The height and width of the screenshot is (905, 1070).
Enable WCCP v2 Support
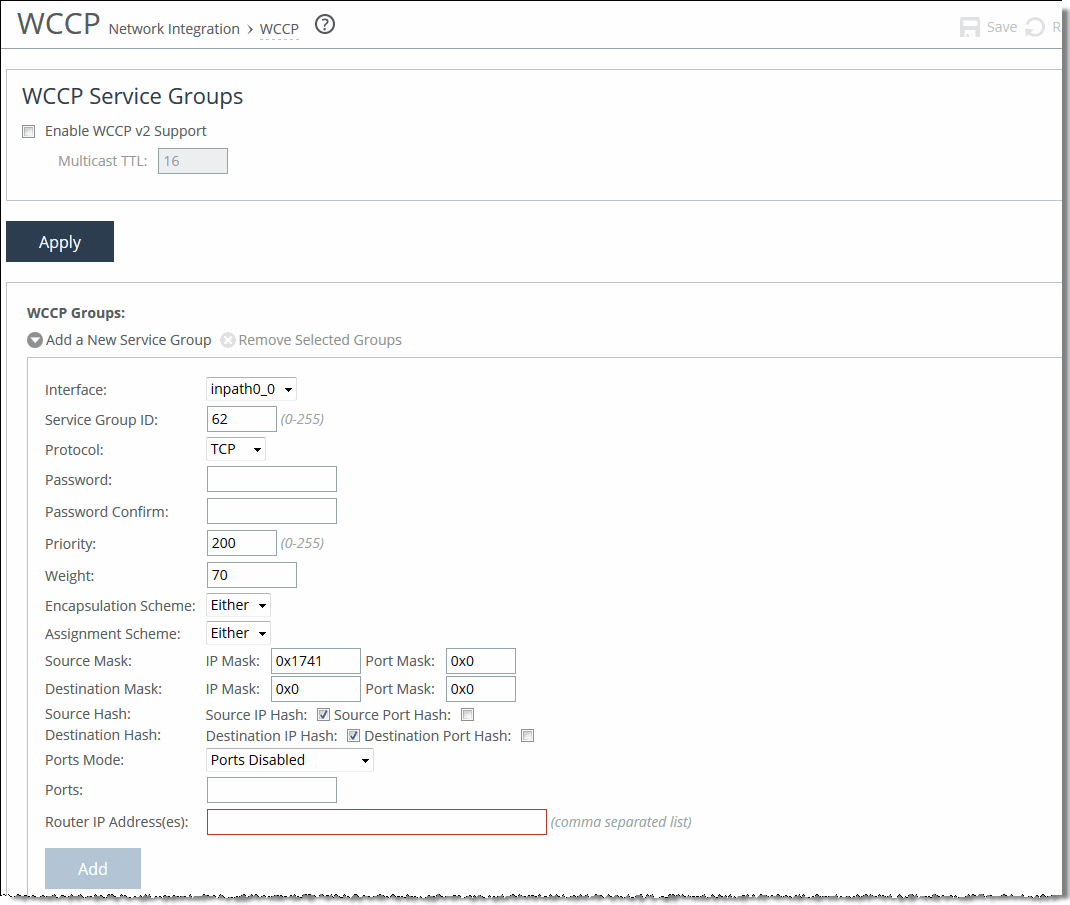click(28, 131)
